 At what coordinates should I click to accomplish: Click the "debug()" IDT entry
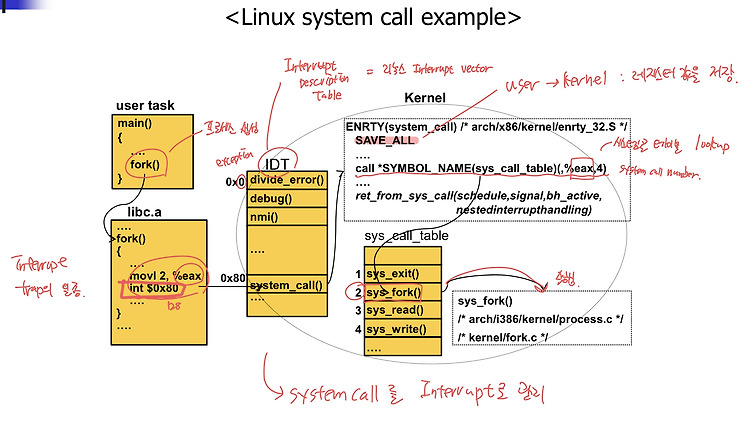tap(287, 199)
